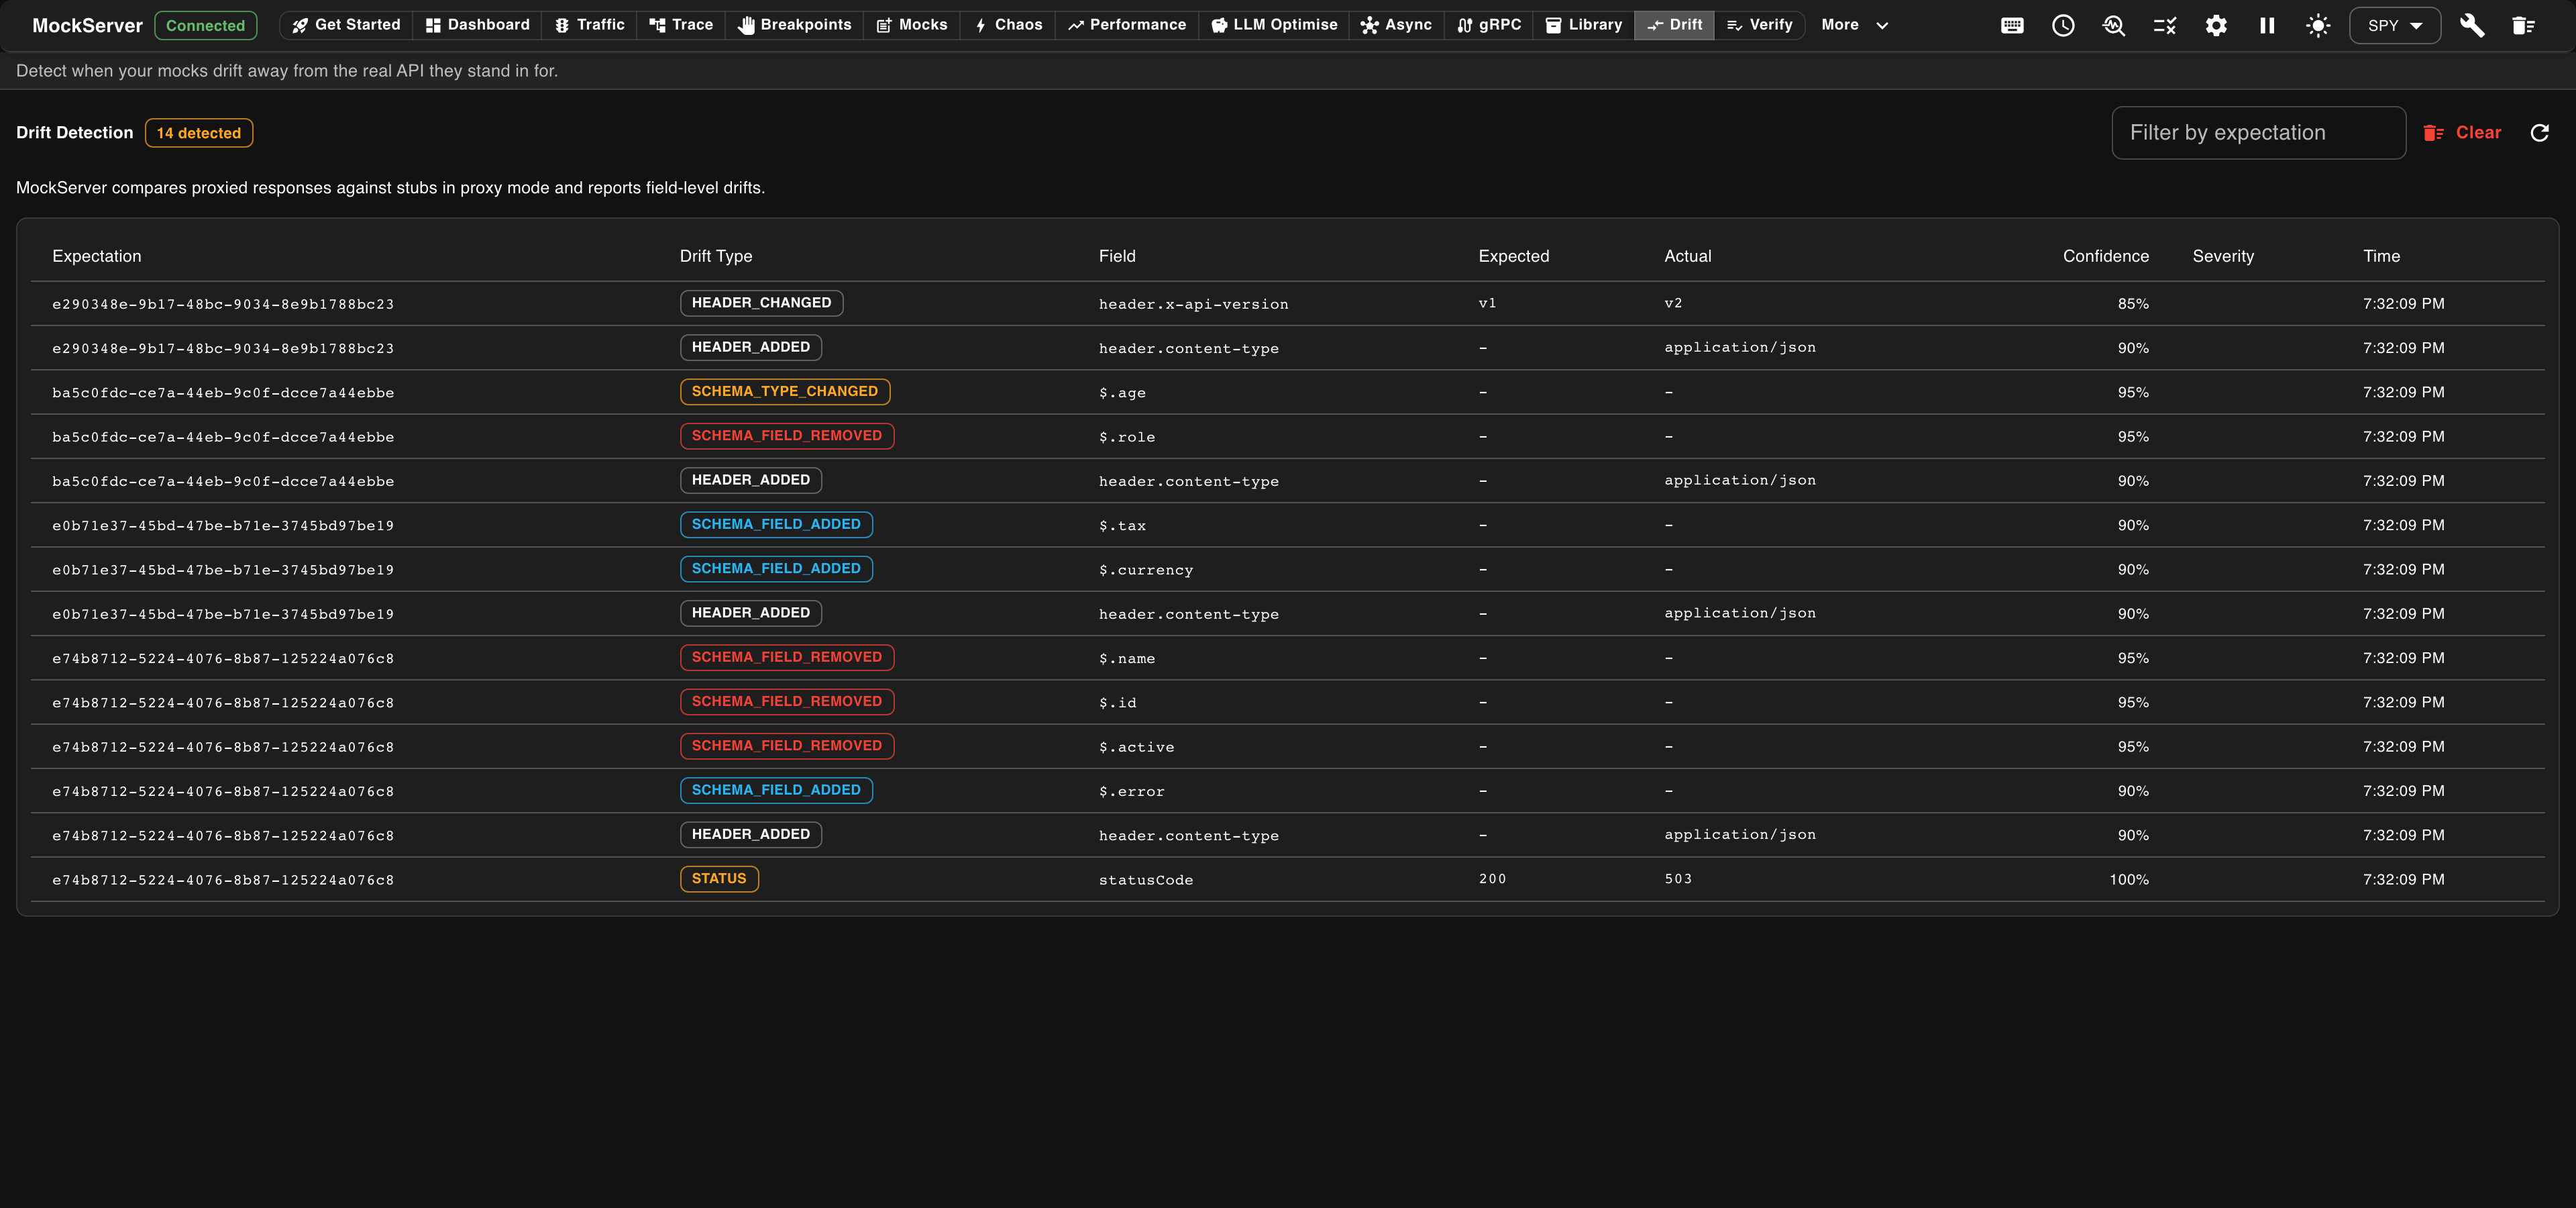
Task: Open the Mocks tab
Action: click(x=912, y=25)
